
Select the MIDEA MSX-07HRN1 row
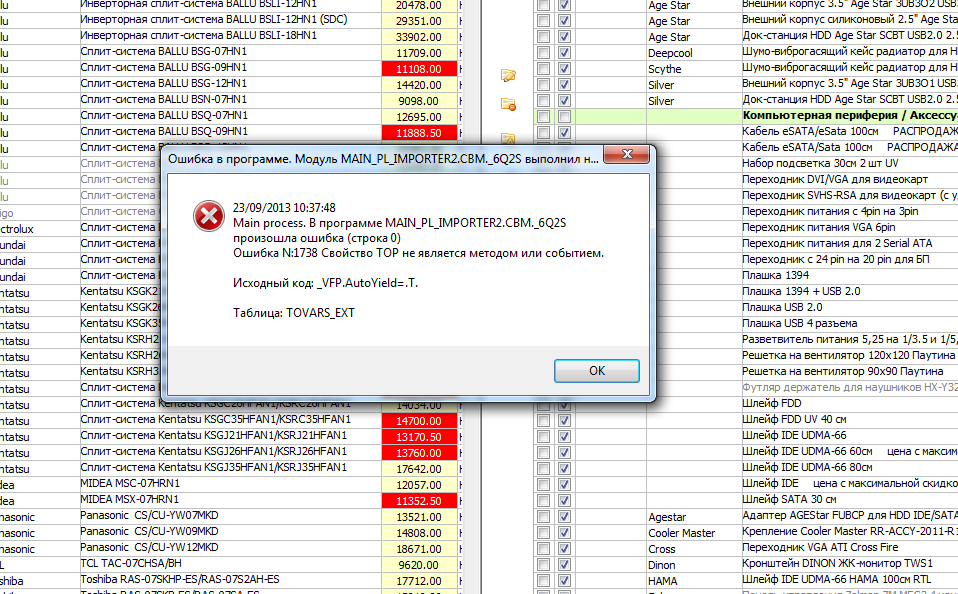(230, 500)
